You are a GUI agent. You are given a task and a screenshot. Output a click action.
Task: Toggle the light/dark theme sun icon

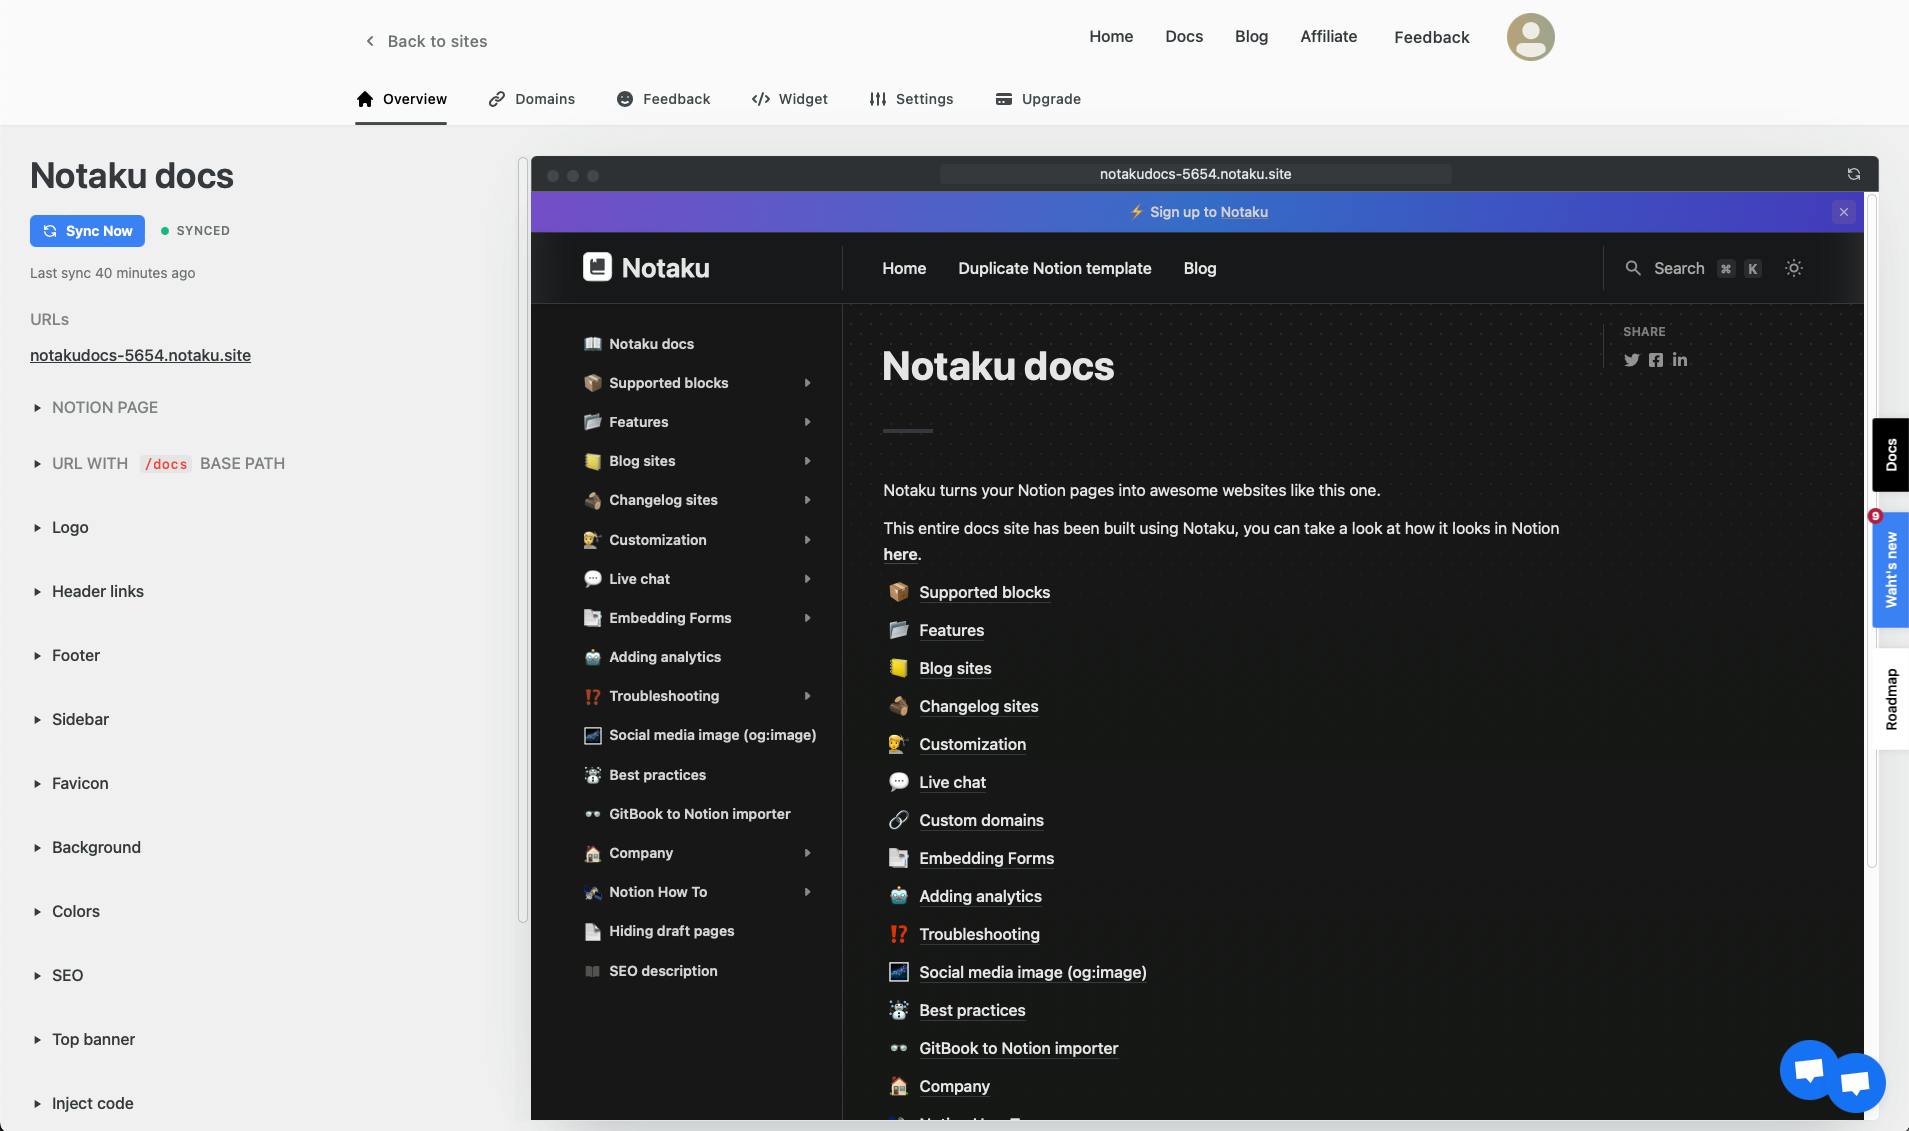(1794, 268)
